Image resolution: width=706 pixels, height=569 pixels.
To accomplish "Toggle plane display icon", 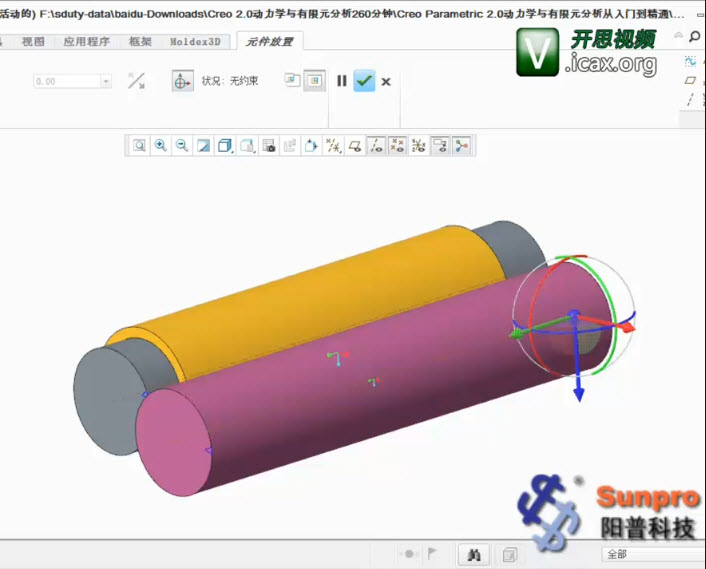I will coord(355,145).
